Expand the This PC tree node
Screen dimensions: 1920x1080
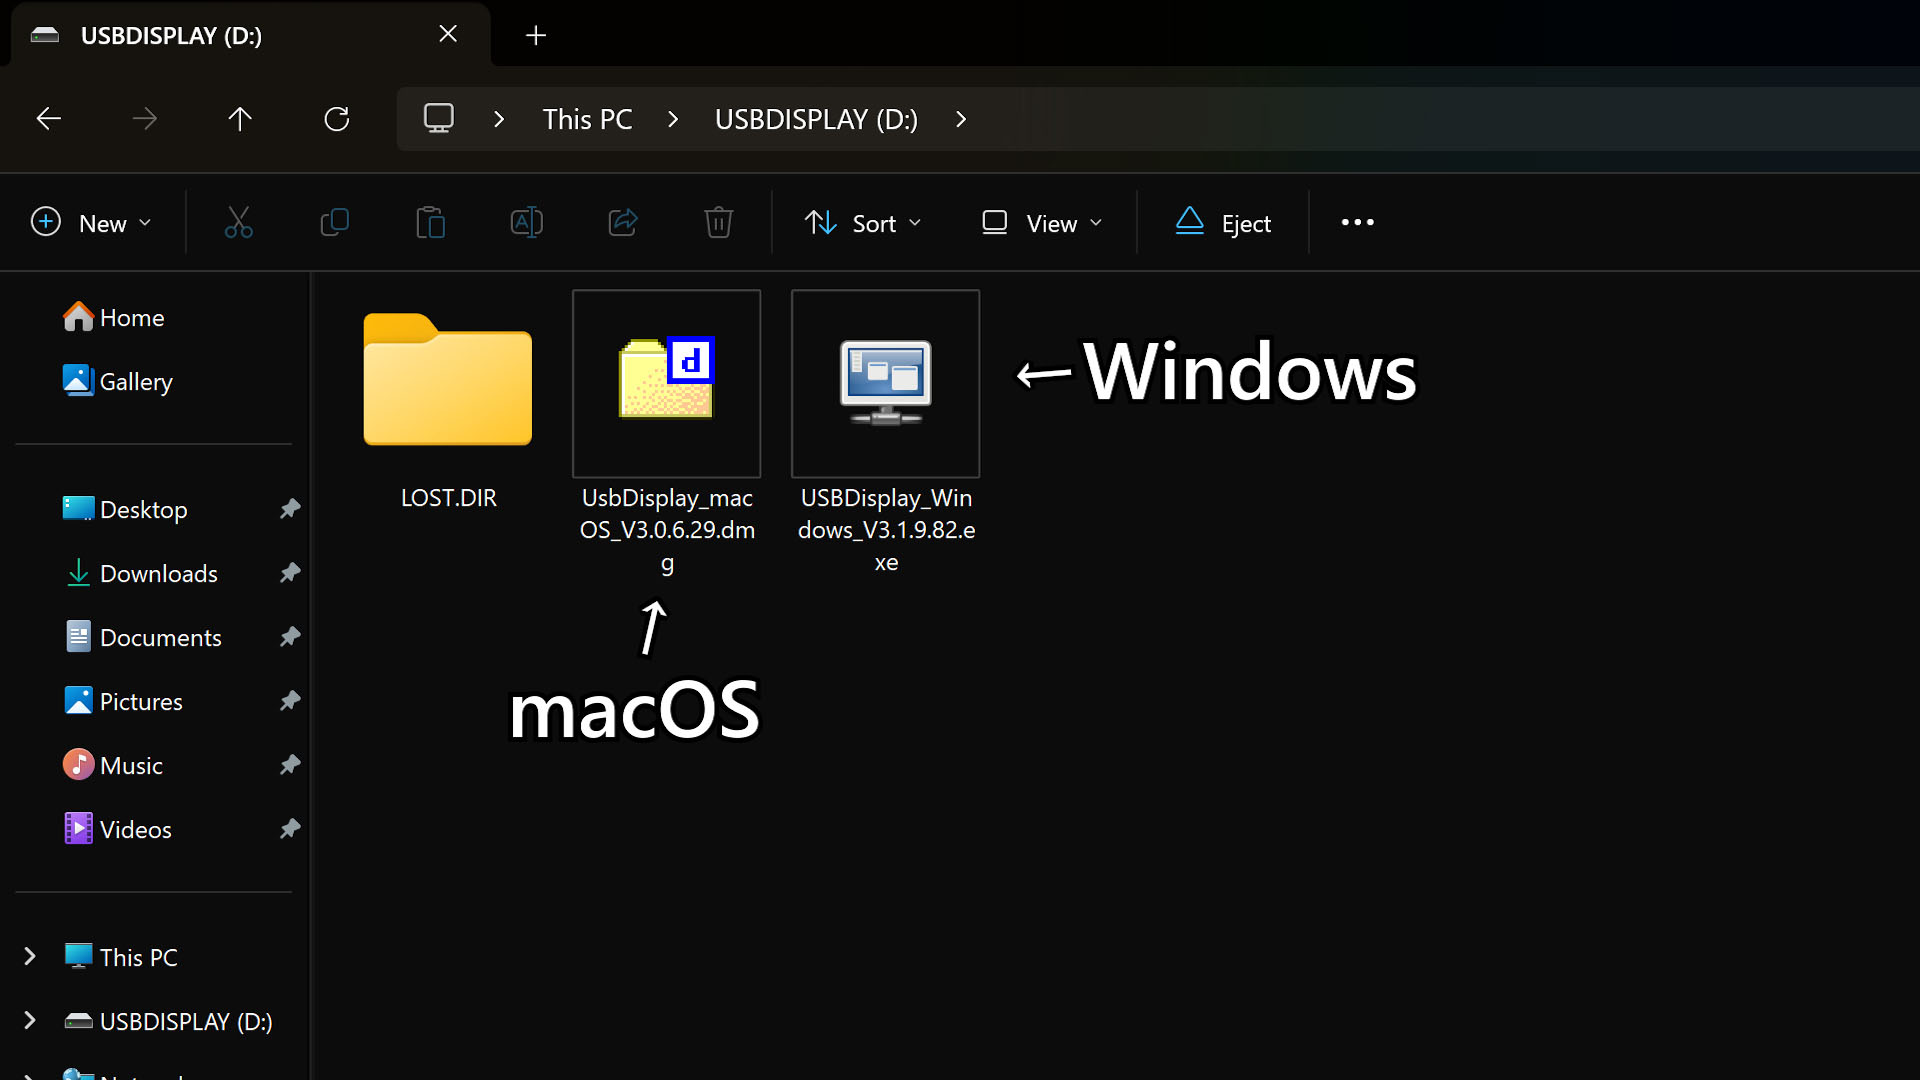30,957
